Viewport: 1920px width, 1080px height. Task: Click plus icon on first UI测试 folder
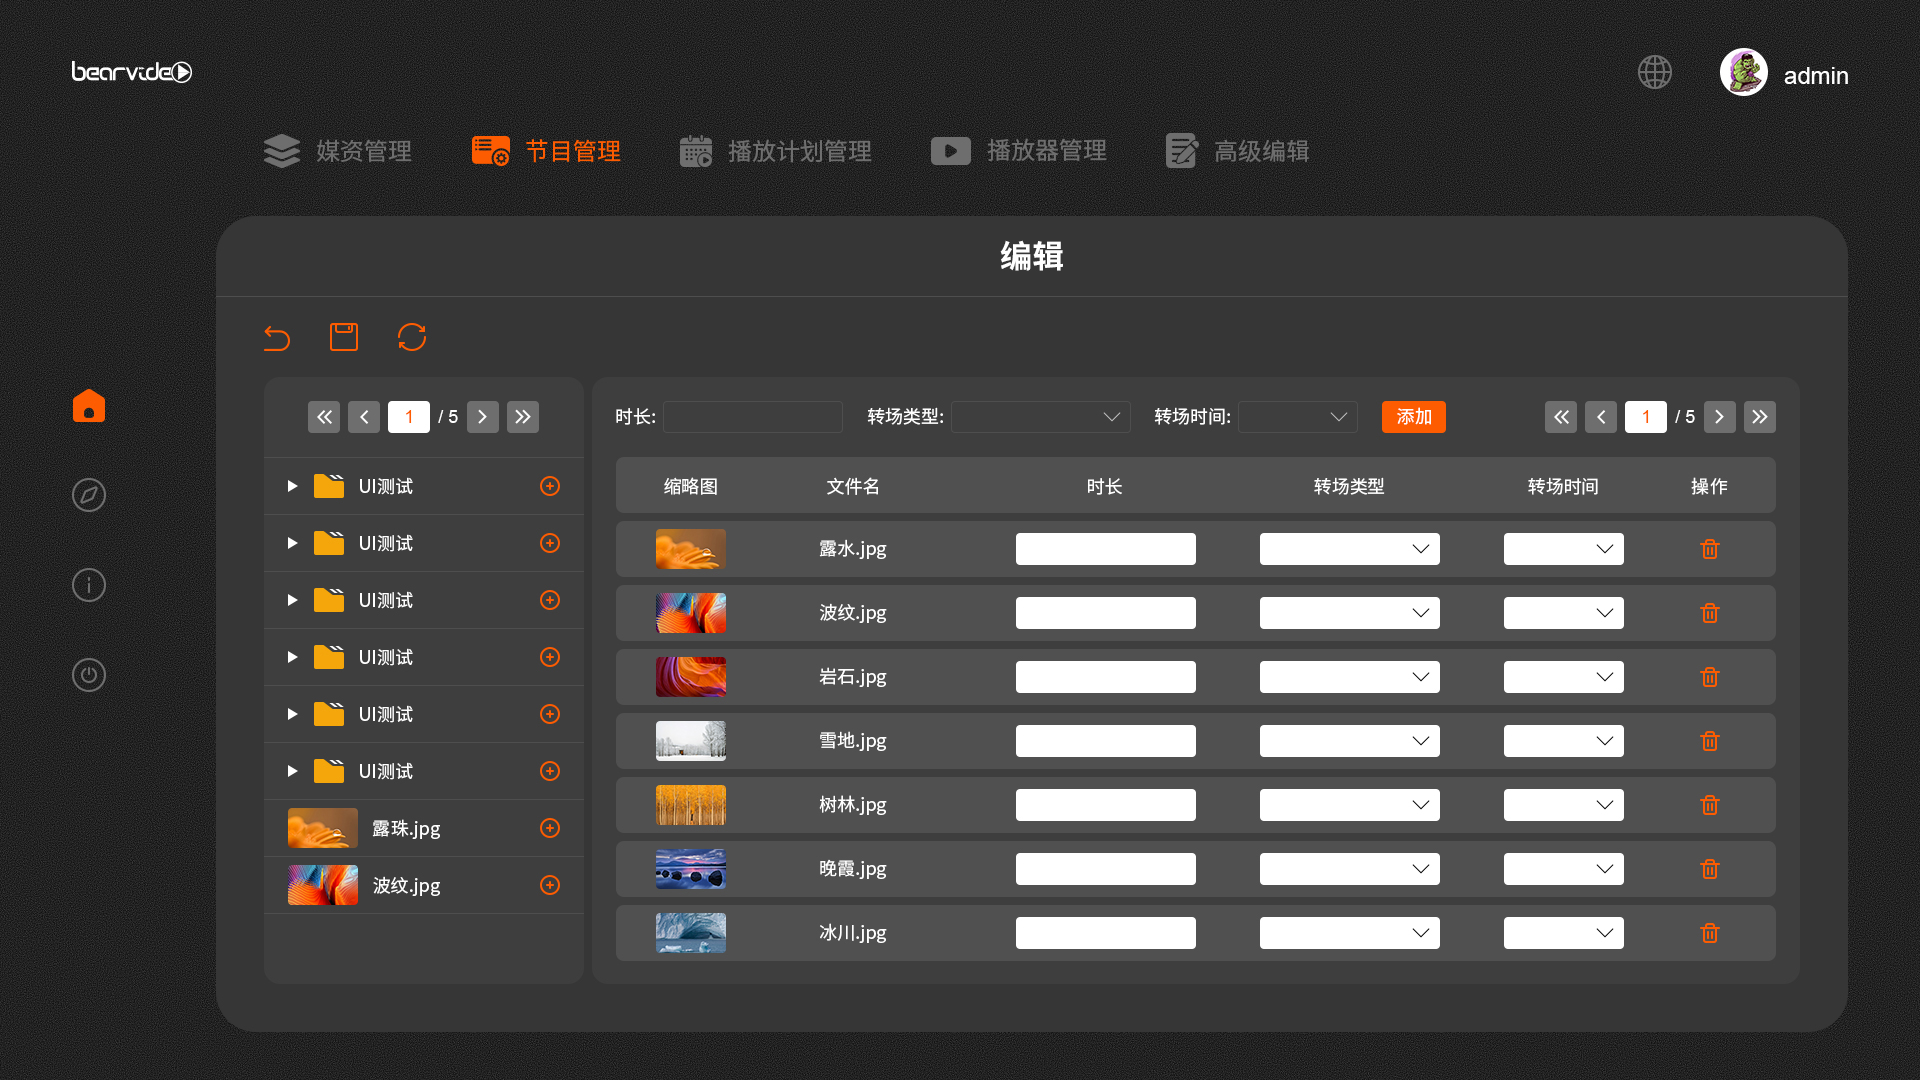550,486
